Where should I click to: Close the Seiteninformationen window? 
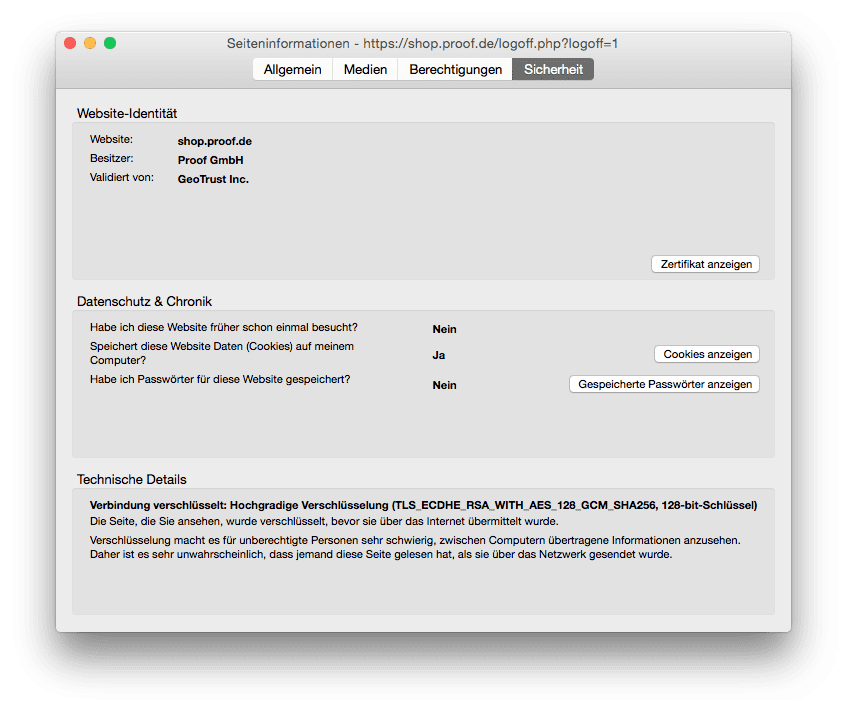tap(70, 43)
